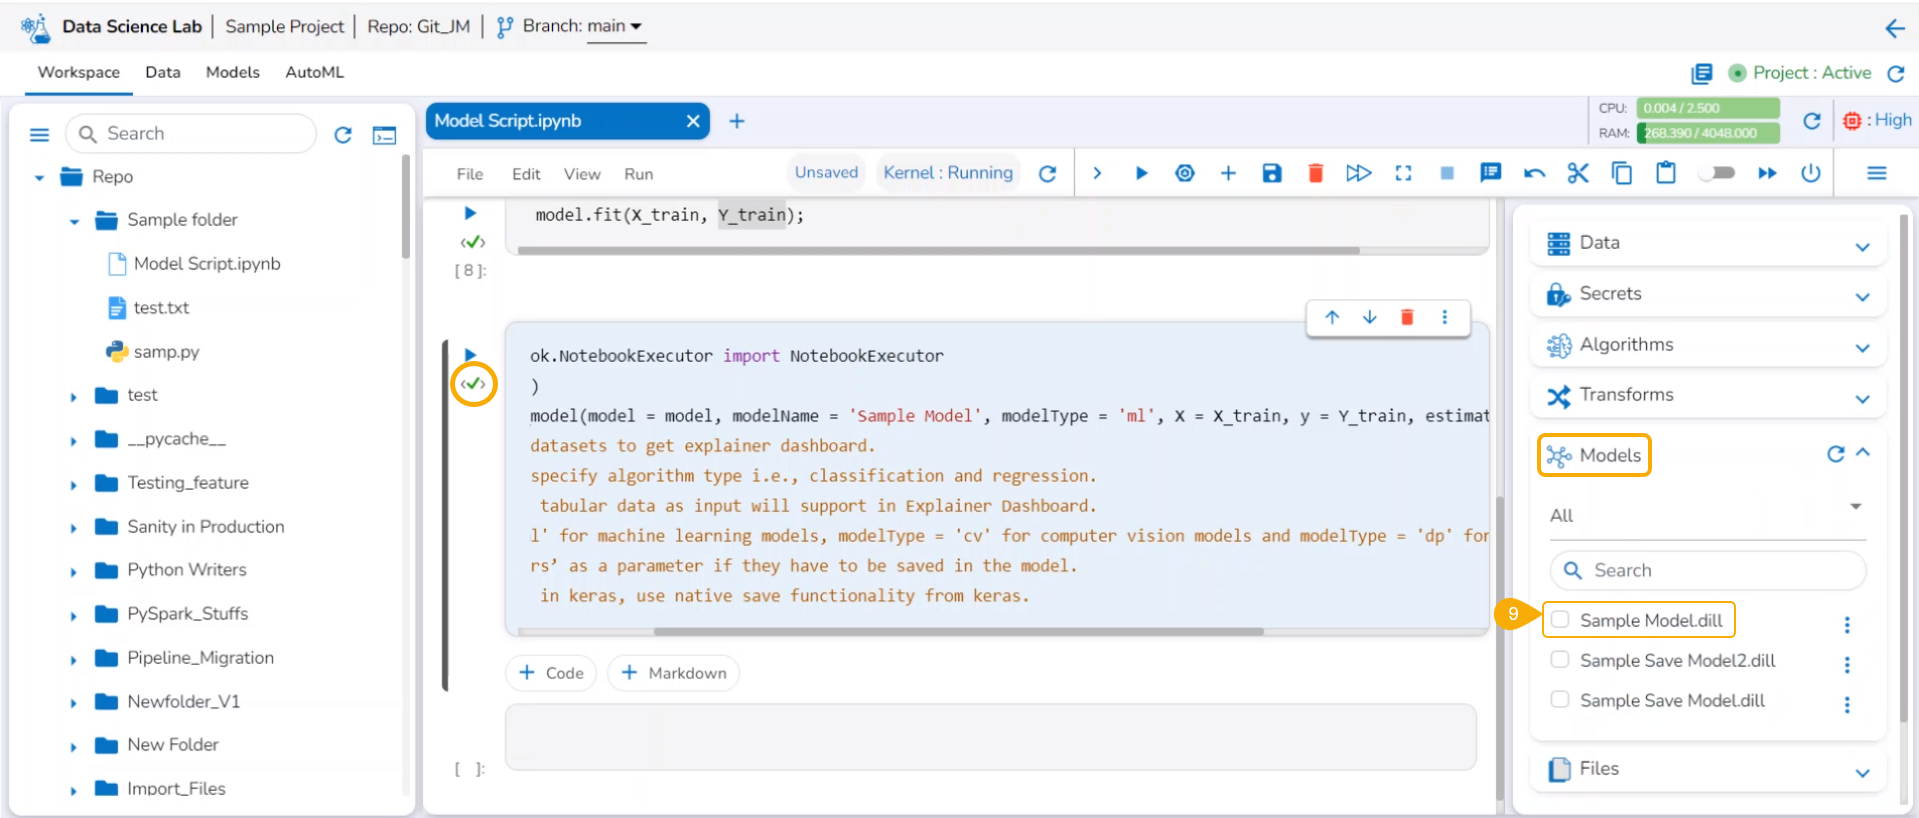The width and height of the screenshot is (1919, 818).
Task: Click the save notebook icon in toolbar
Action: click(x=1271, y=173)
